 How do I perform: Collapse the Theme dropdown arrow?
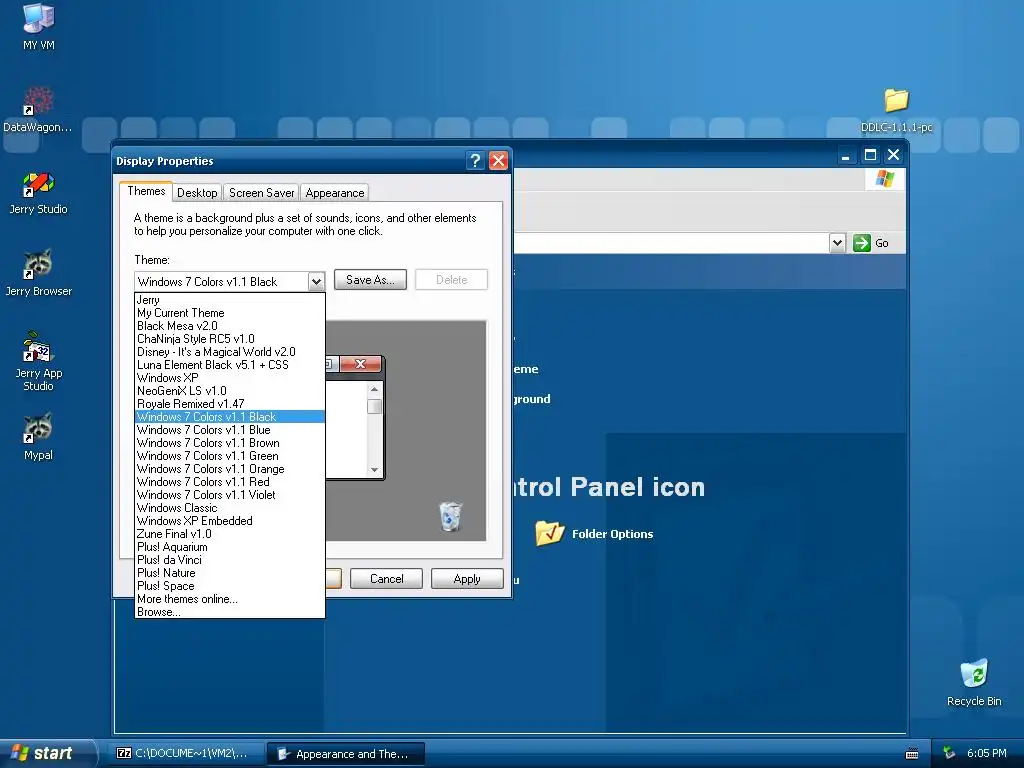coord(316,281)
